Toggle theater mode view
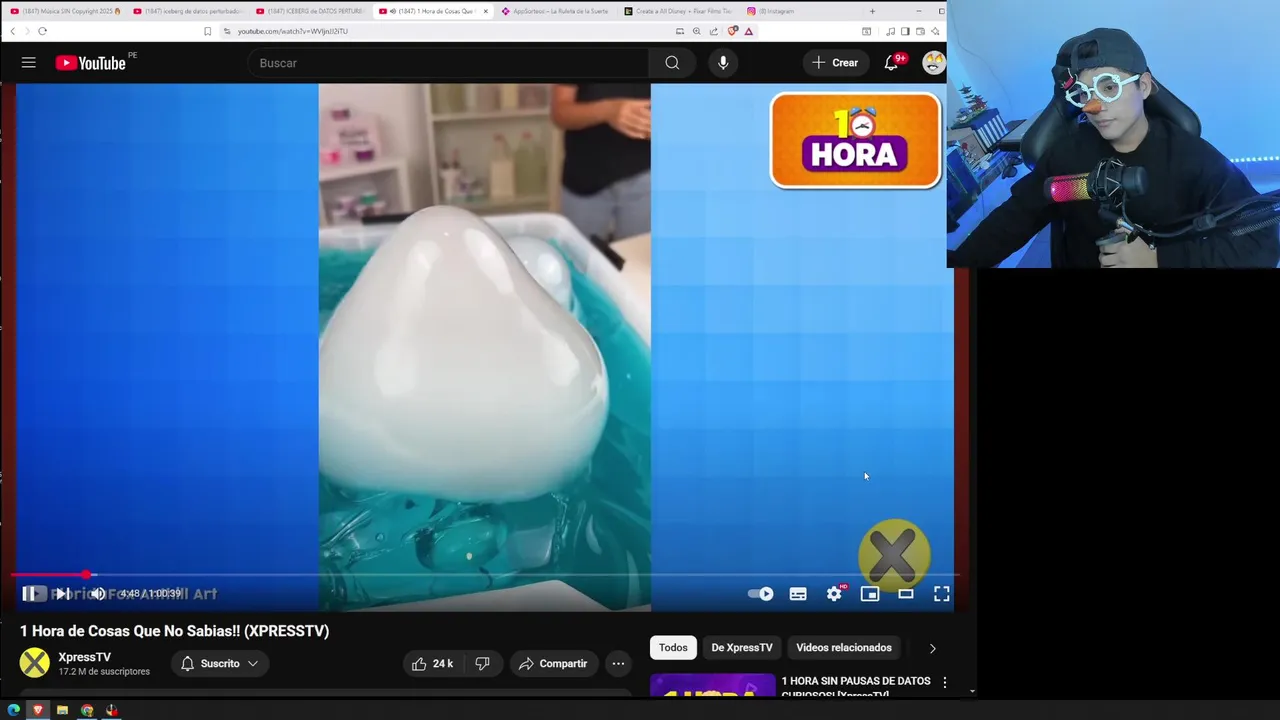 click(906, 594)
